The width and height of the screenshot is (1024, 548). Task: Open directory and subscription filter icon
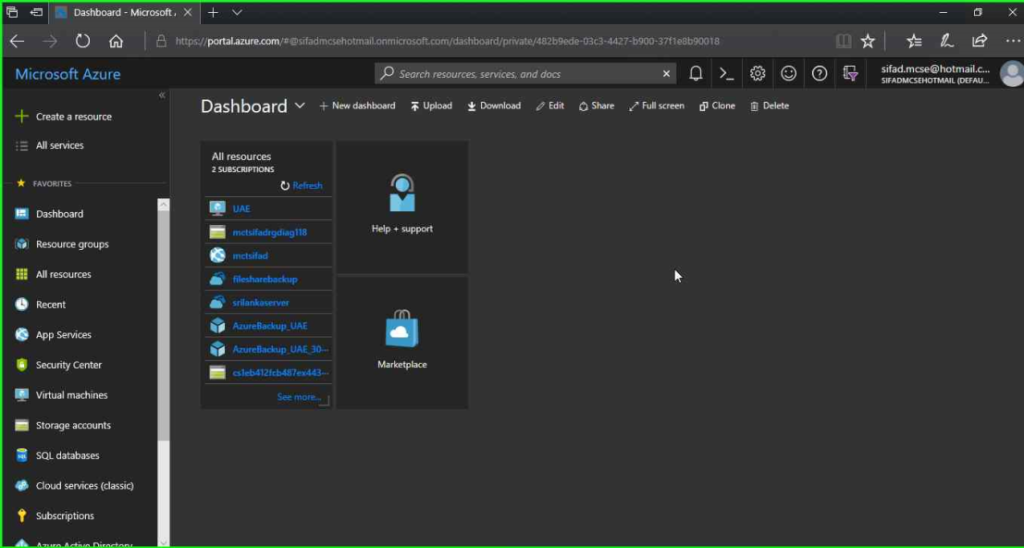[x=850, y=74]
